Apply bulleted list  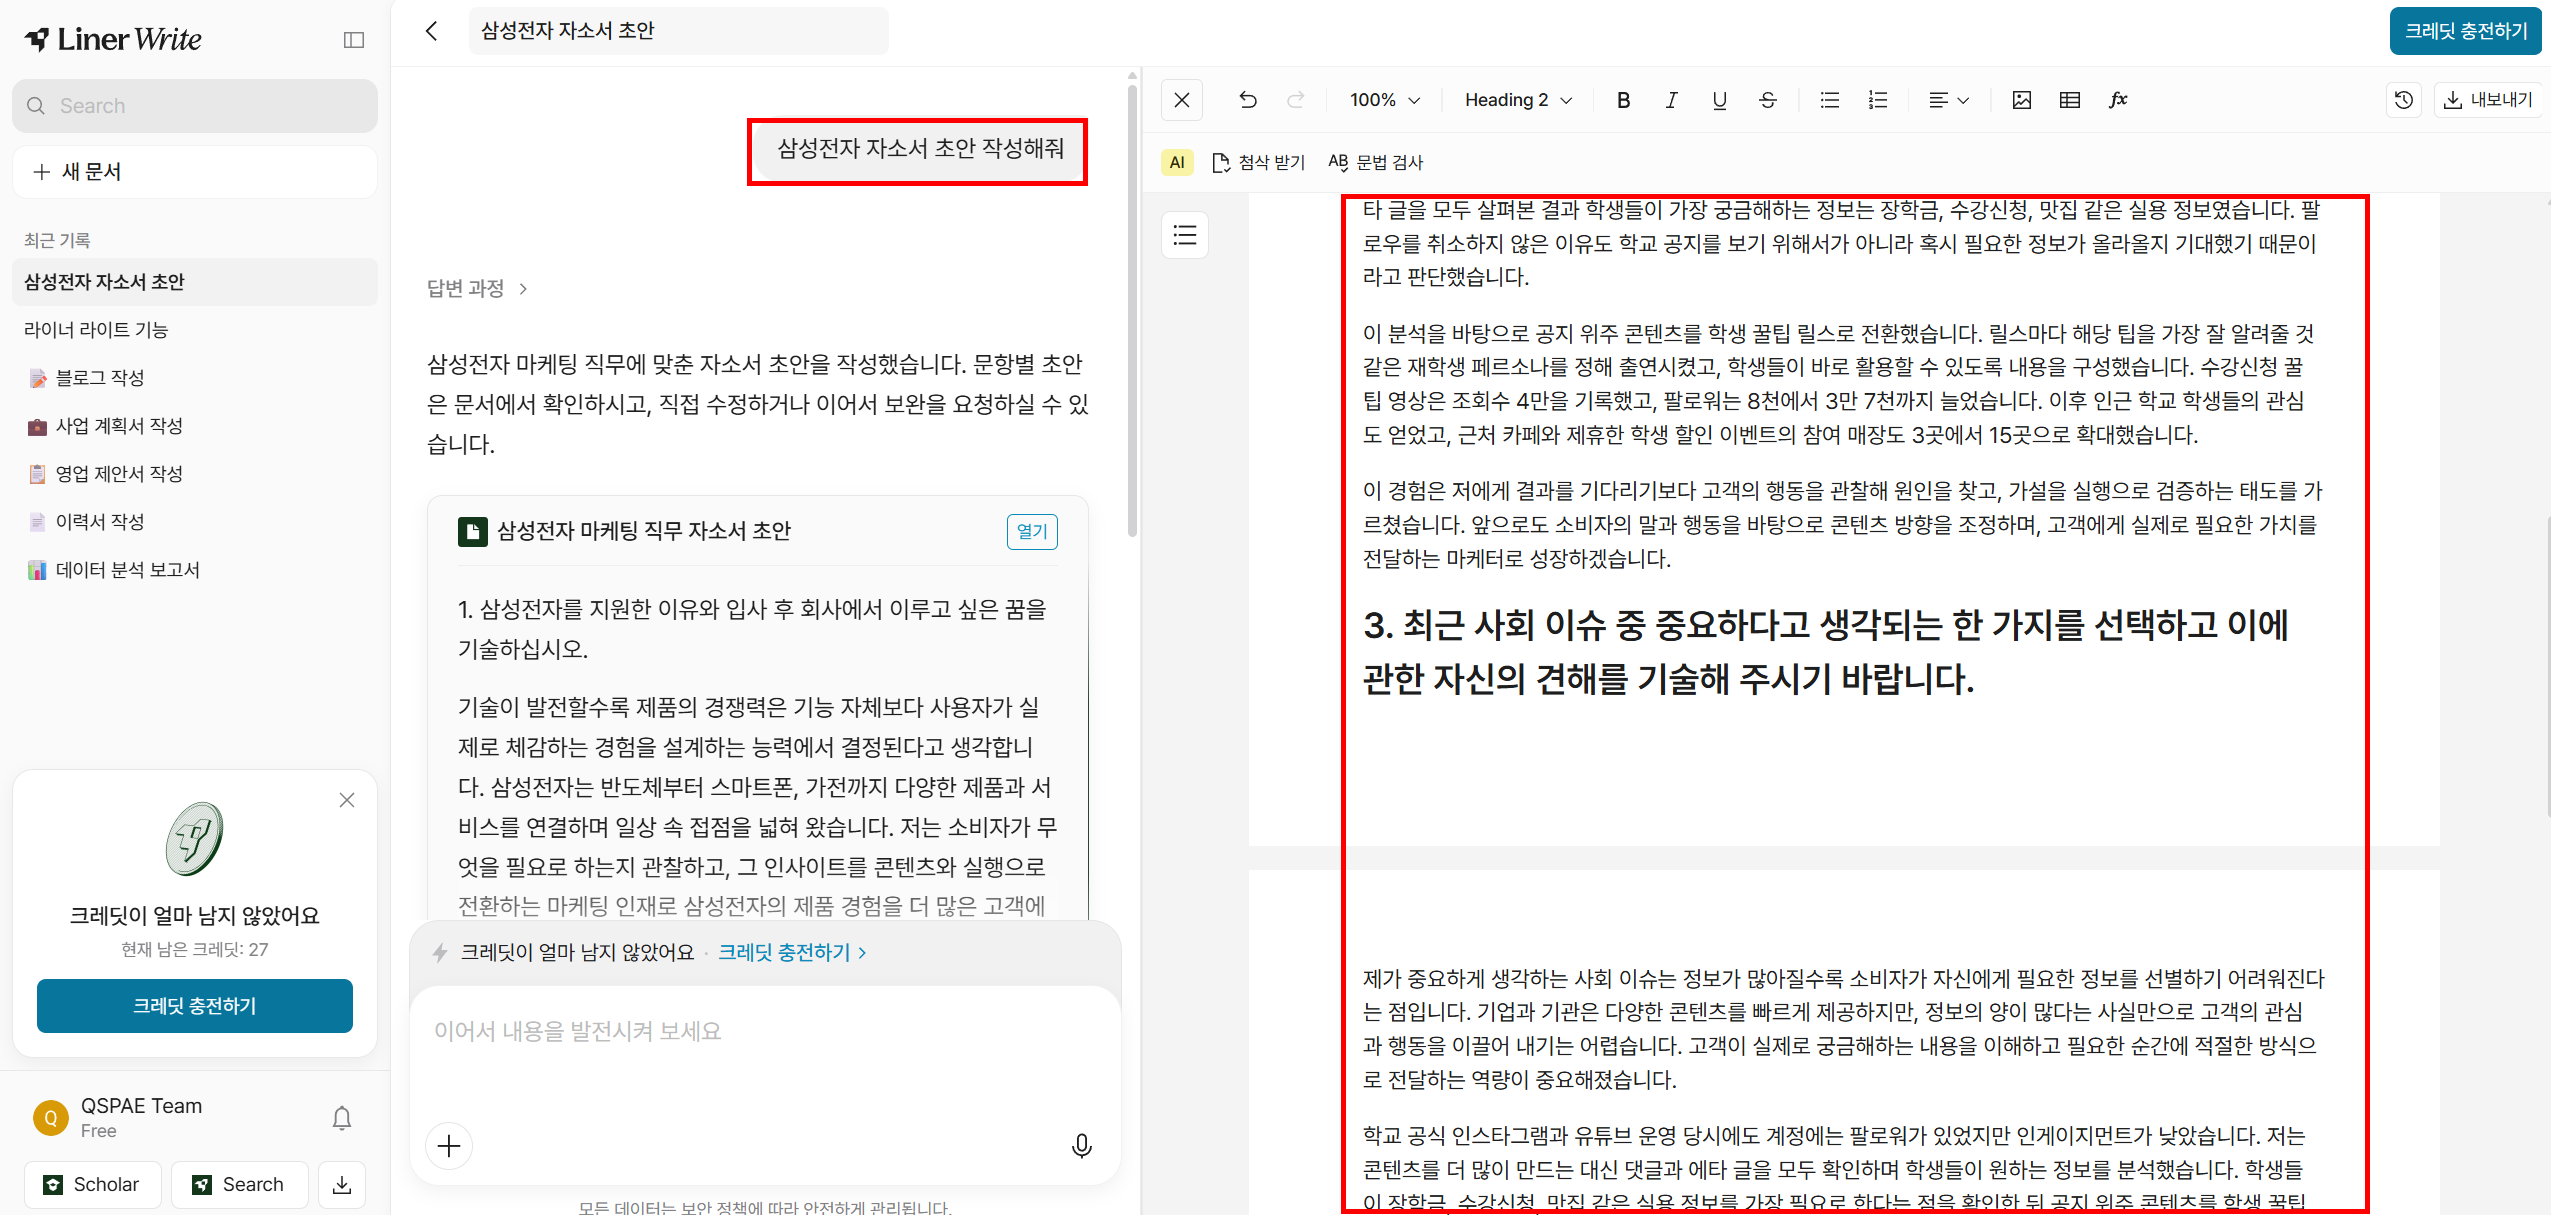[x=1830, y=100]
